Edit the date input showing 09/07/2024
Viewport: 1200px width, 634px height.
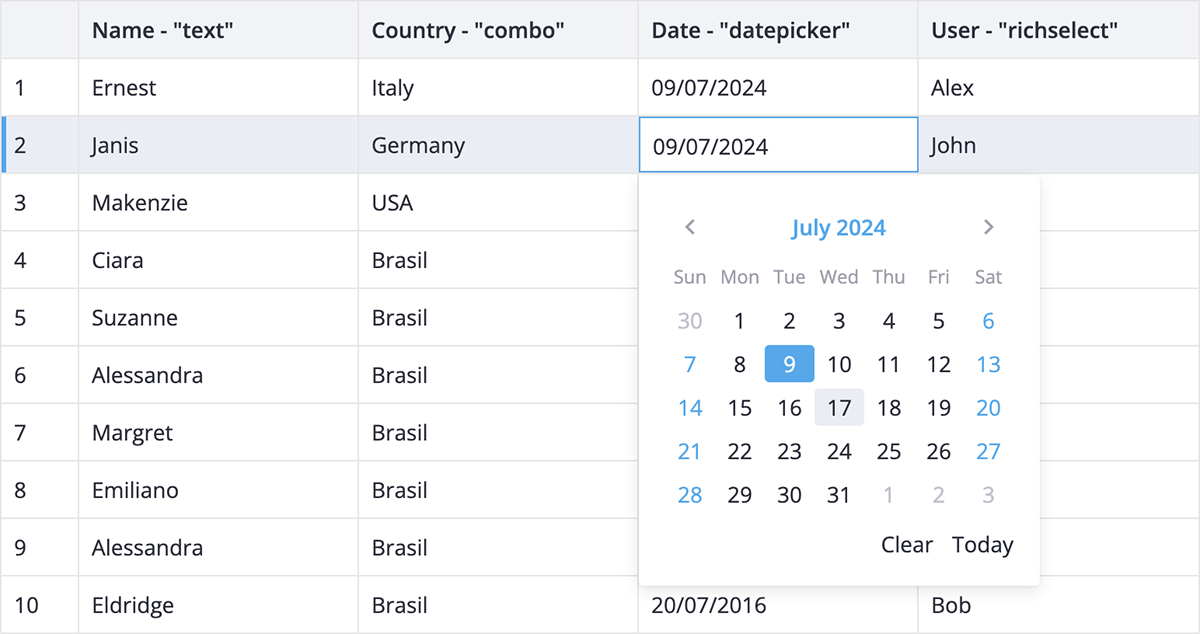(778, 146)
